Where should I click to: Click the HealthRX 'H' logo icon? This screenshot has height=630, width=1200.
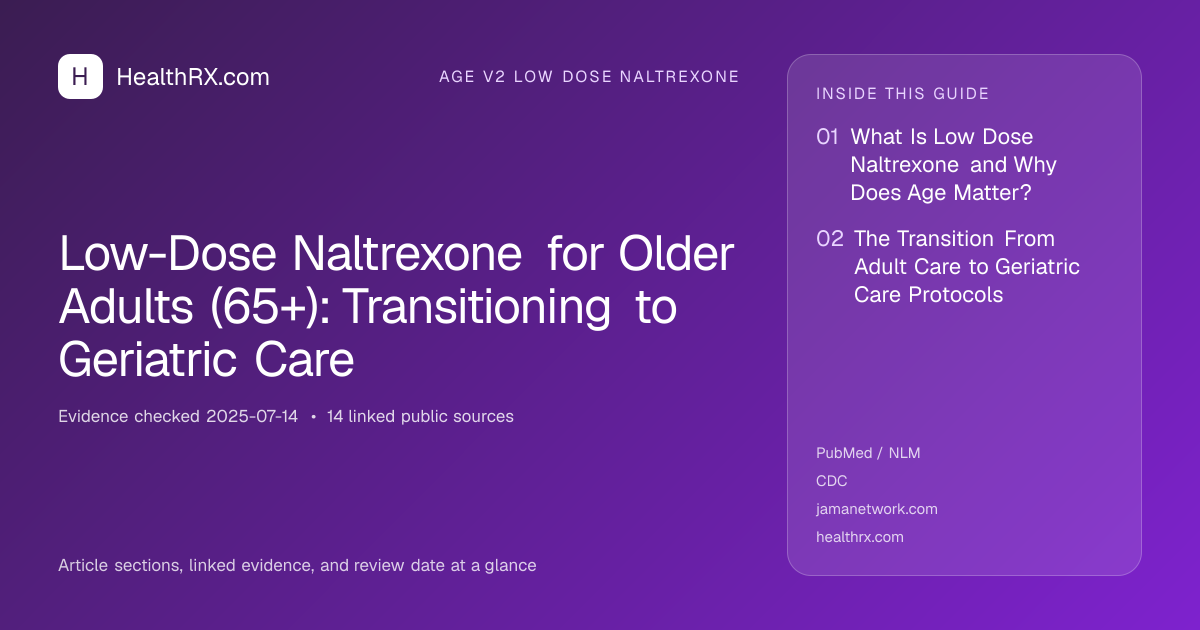pos(80,77)
